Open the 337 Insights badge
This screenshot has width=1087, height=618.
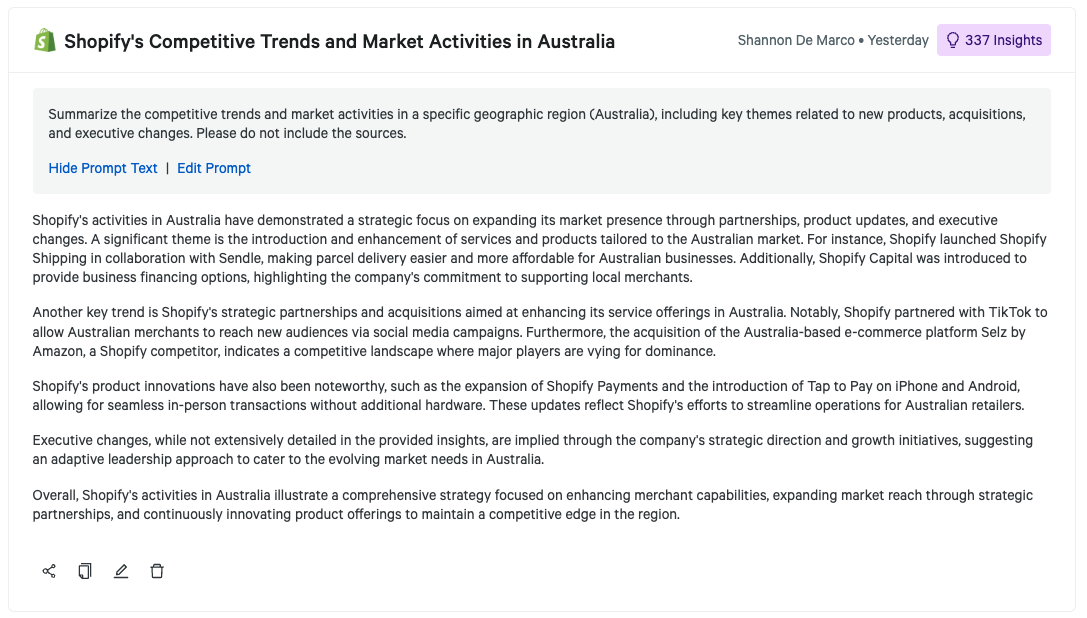pyautogui.click(x=994, y=41)
